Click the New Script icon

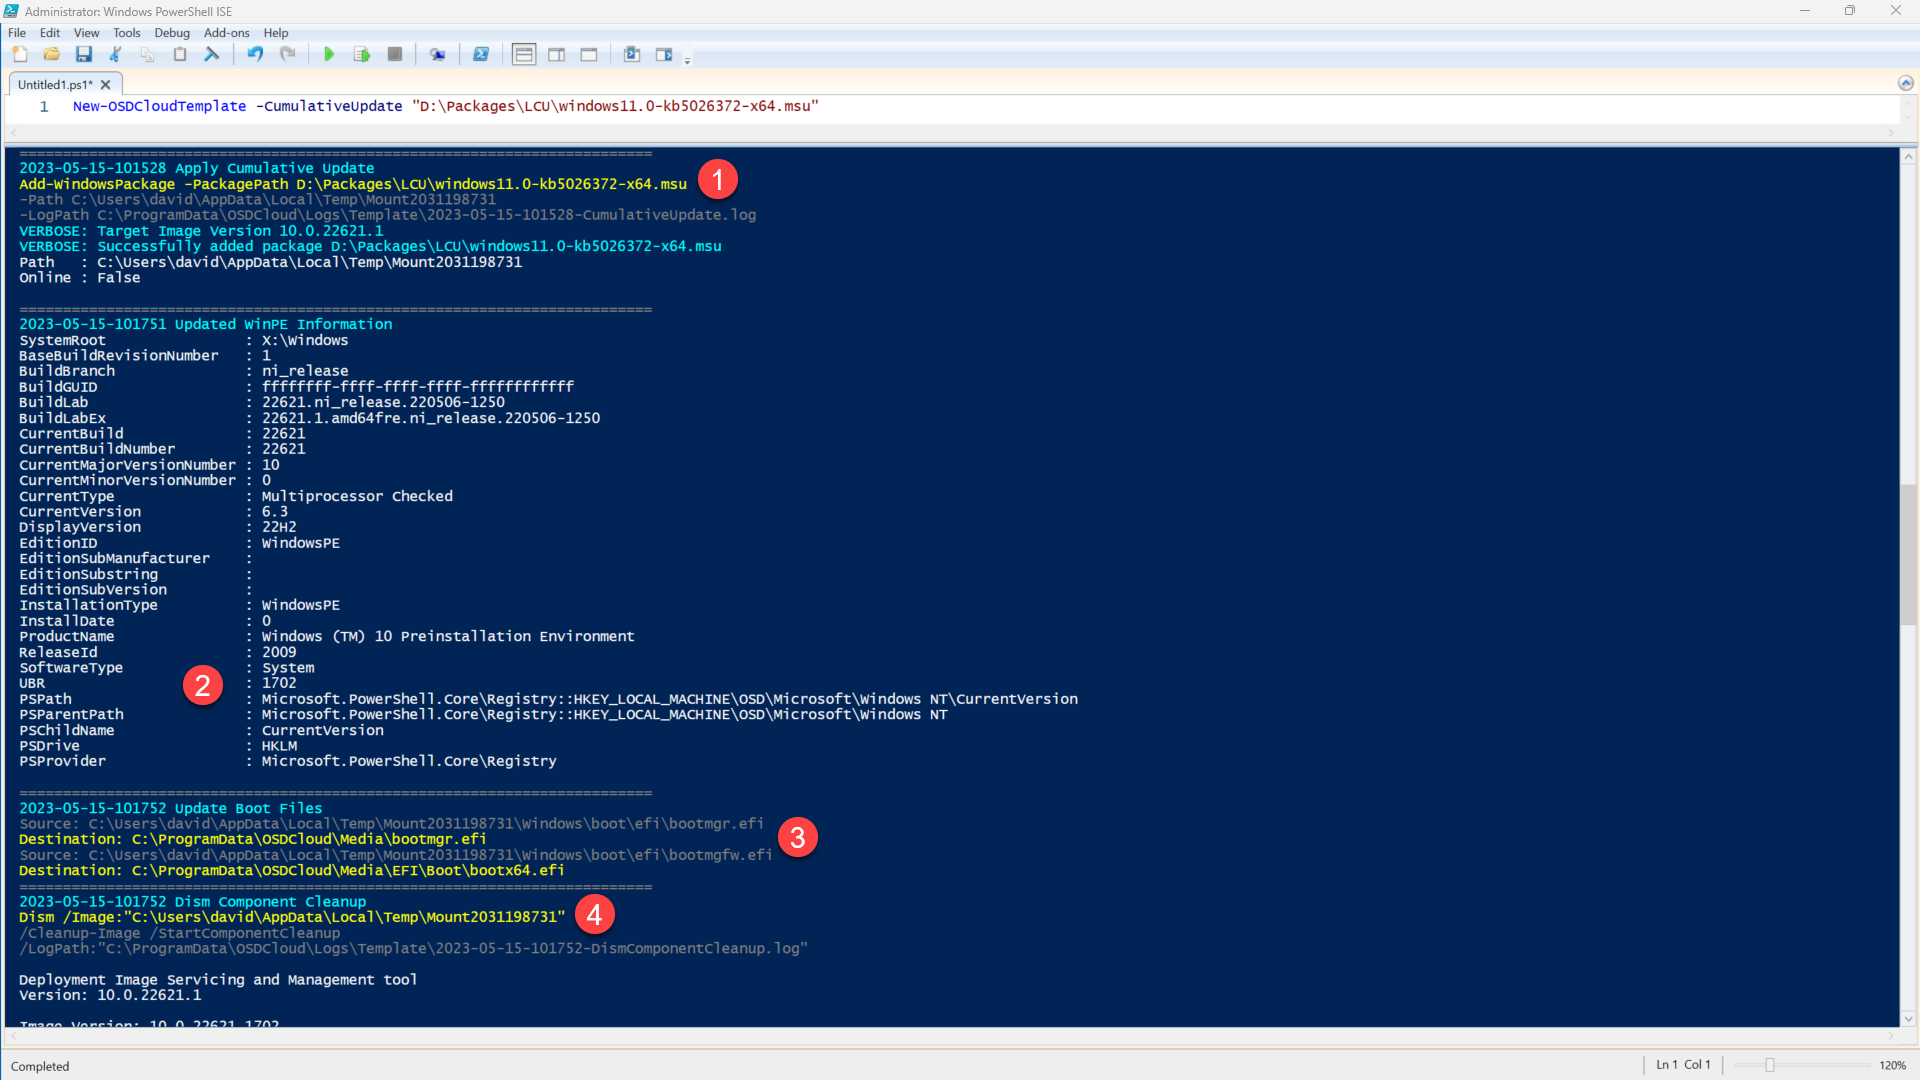[19, 55]
